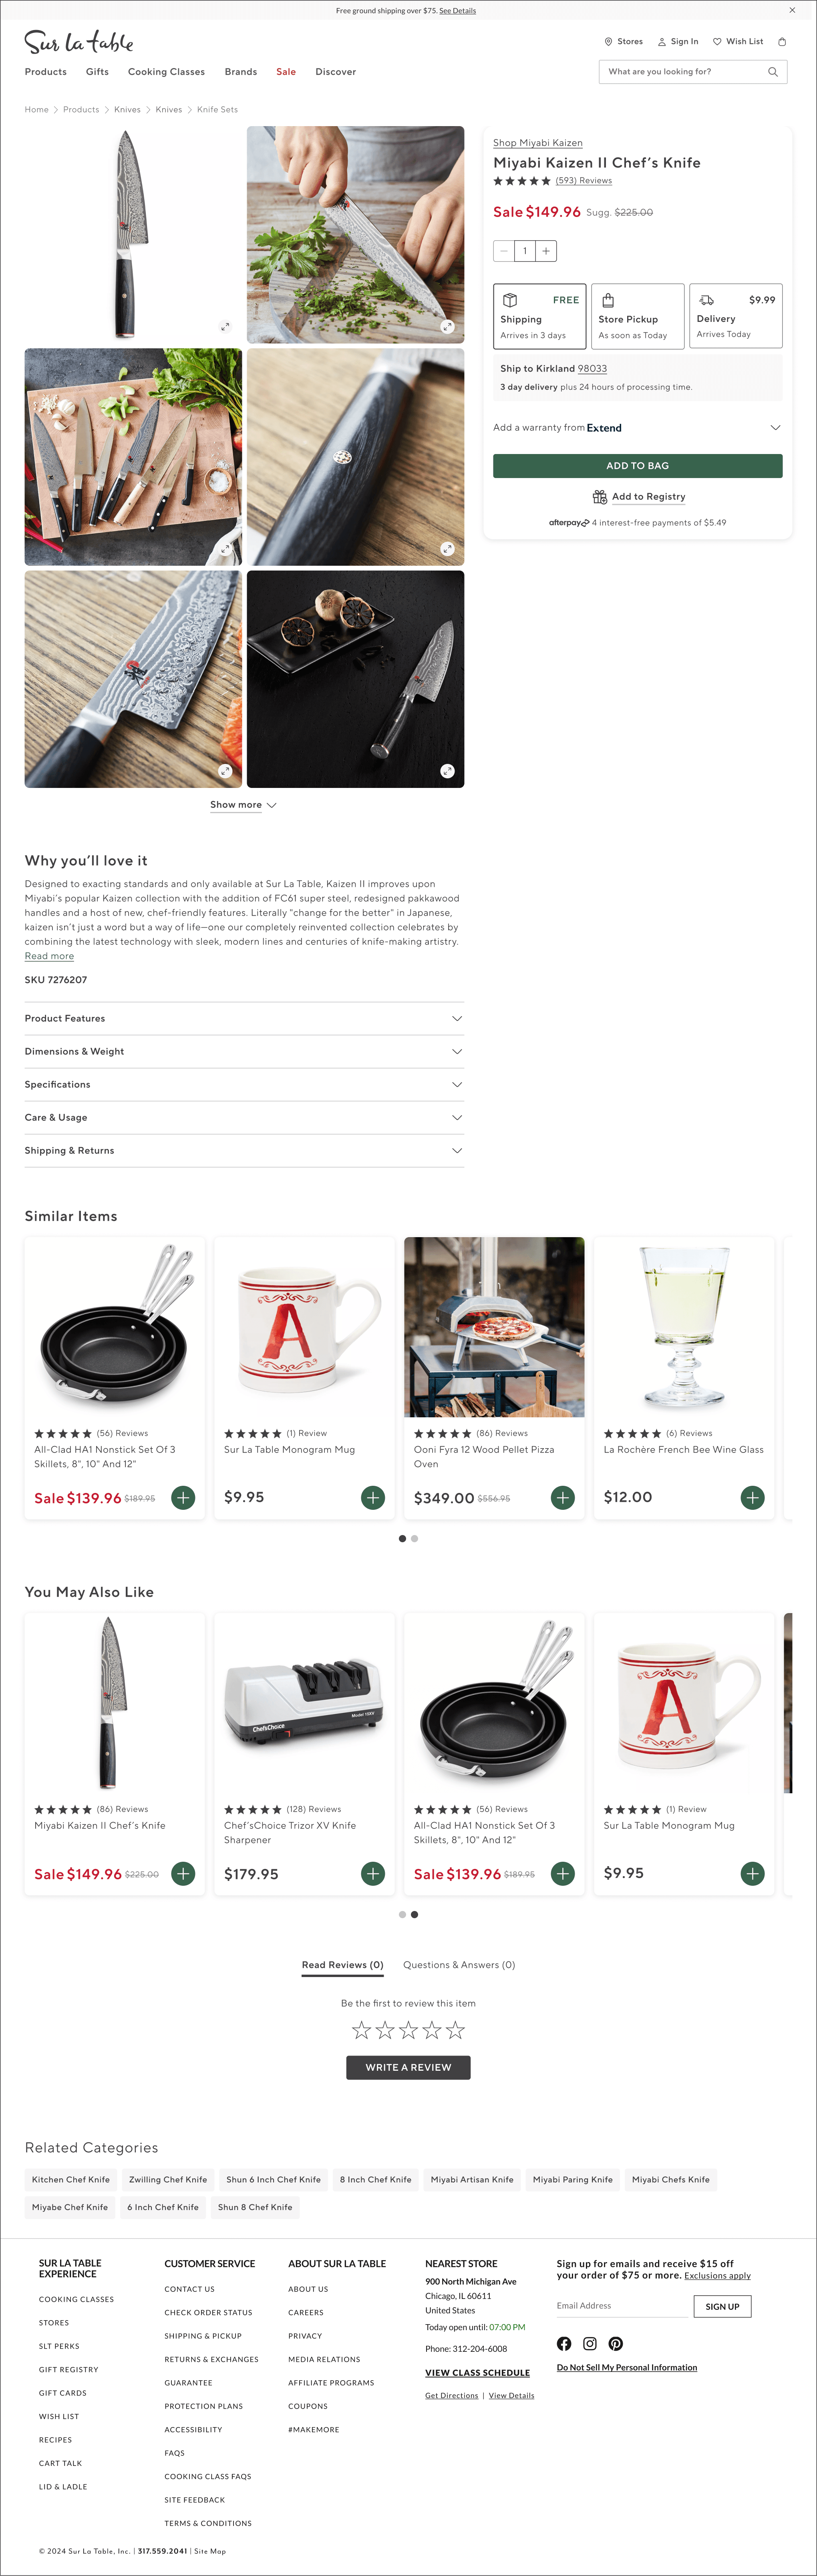Expand the Product Features section
This screenshot has height=2576, width=817.
pos(244,1018)
